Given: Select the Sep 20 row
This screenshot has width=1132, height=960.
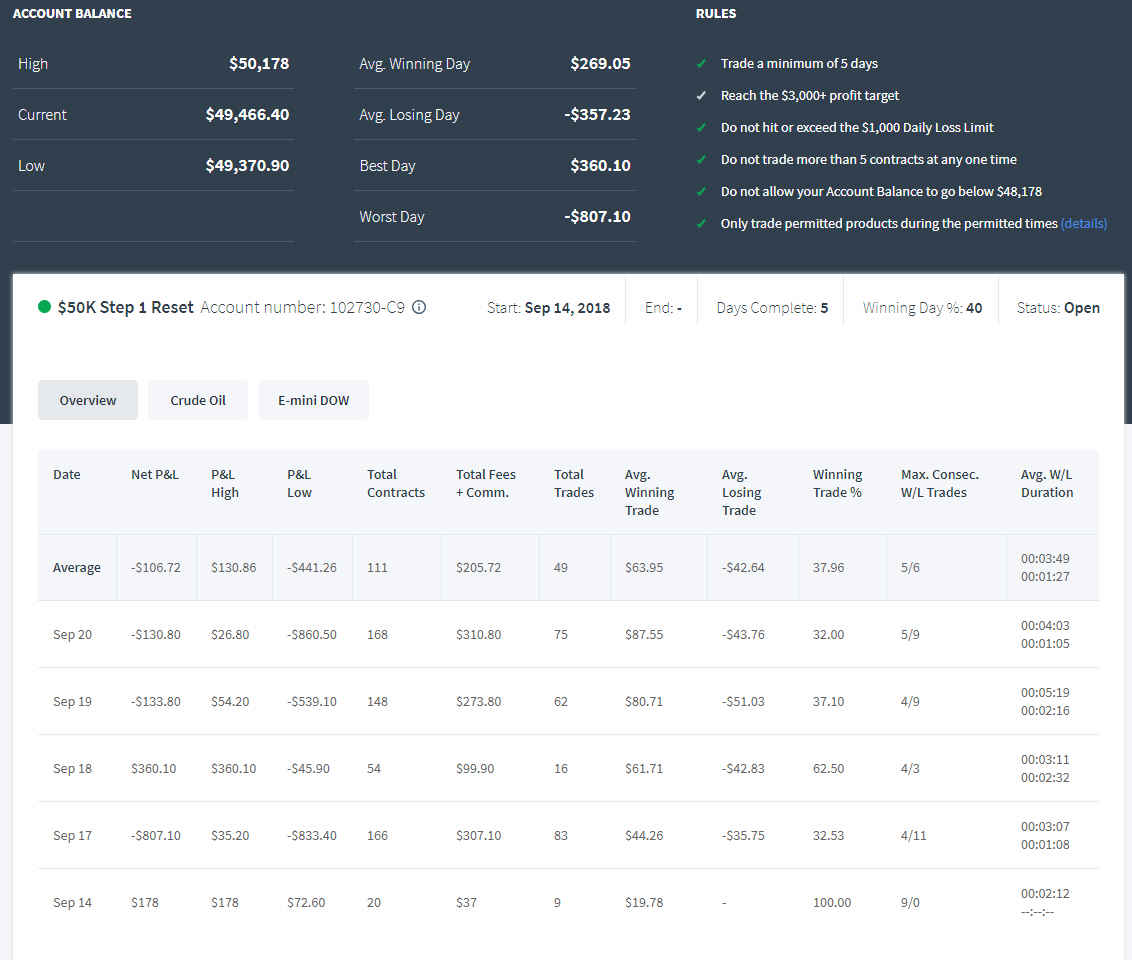Looking at the screenshot, I should click(x=568, y=634).
